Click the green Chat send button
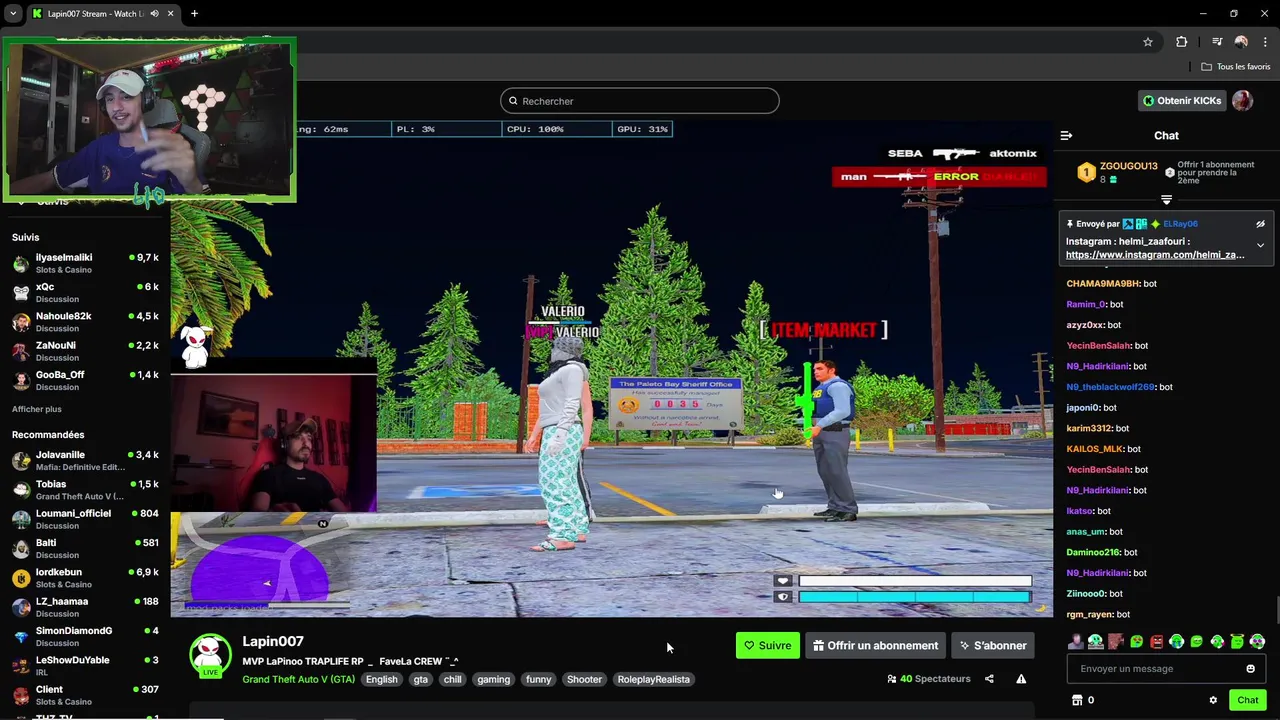The width and height of the screenshot is (1280, 720). 1247,700
